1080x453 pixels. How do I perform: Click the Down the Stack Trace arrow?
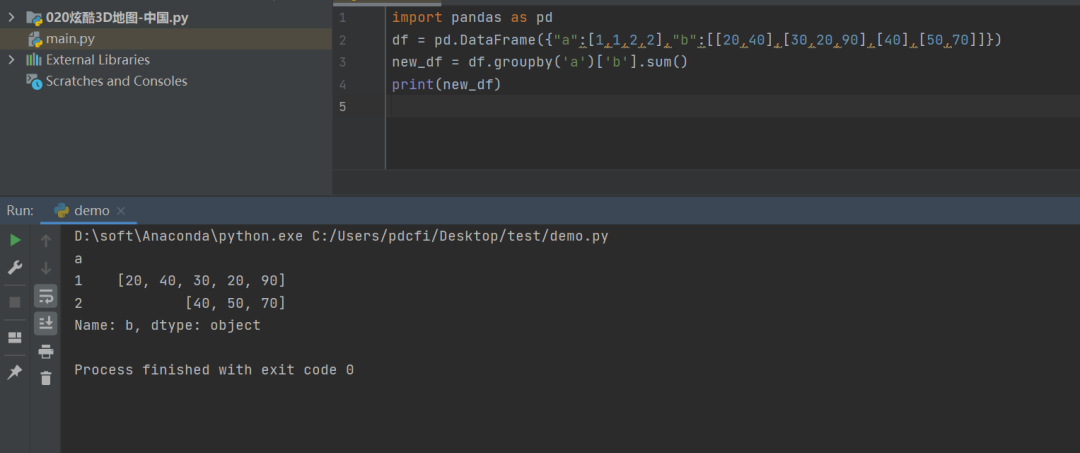46,268
